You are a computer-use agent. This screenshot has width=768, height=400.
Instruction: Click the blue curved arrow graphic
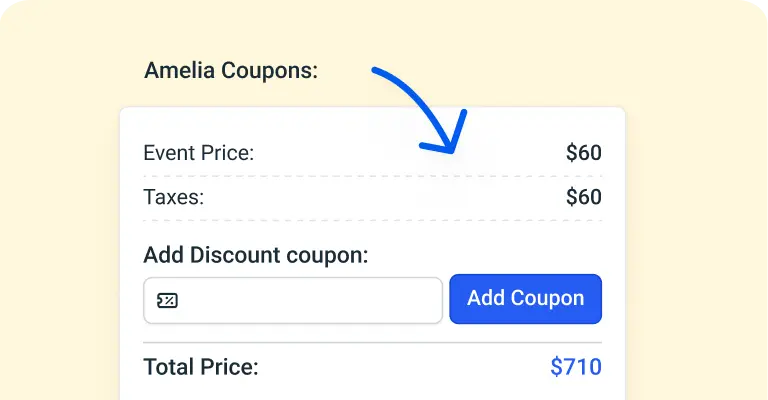tap(420, 111)
